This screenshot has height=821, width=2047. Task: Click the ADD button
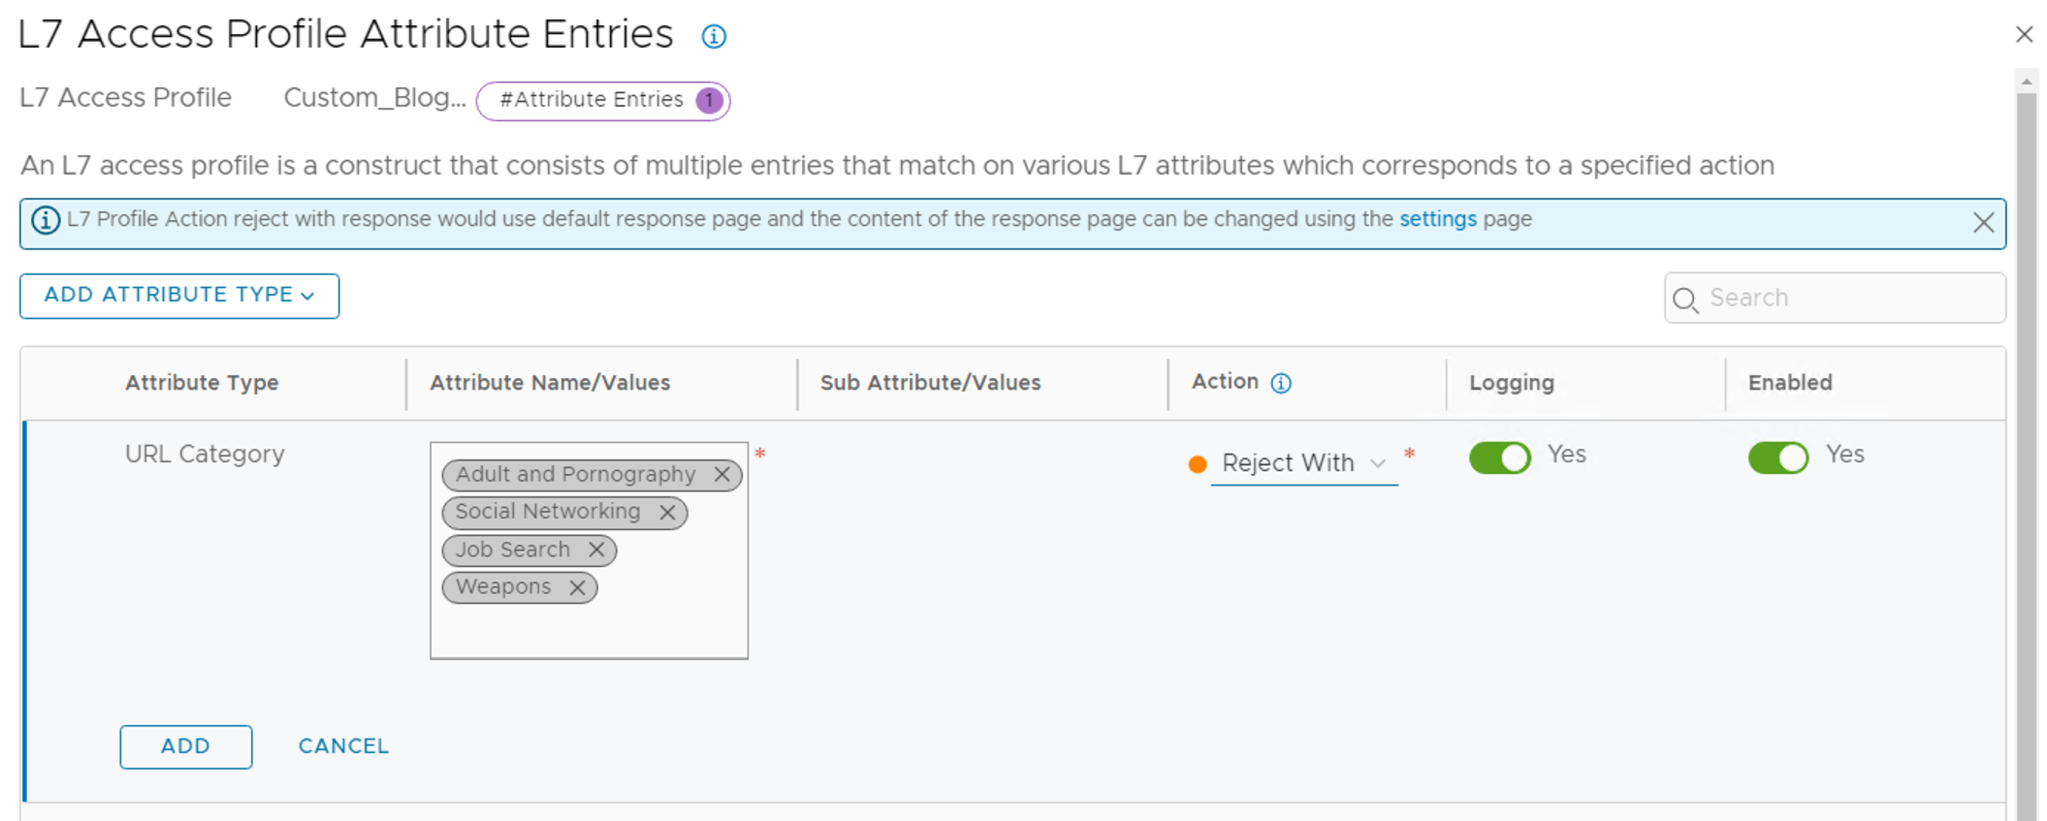coord(186,747)
